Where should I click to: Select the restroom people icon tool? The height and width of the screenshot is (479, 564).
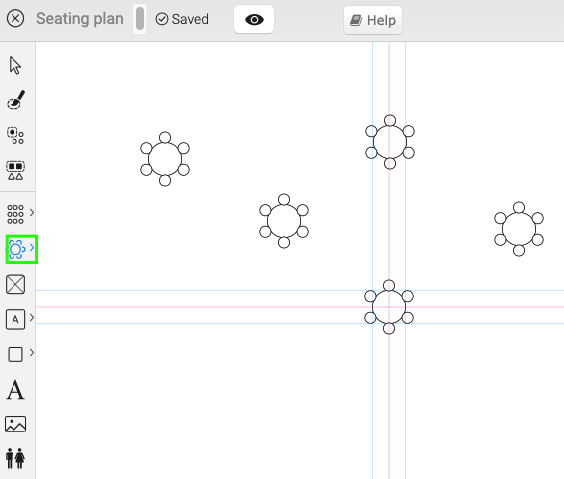15,458
